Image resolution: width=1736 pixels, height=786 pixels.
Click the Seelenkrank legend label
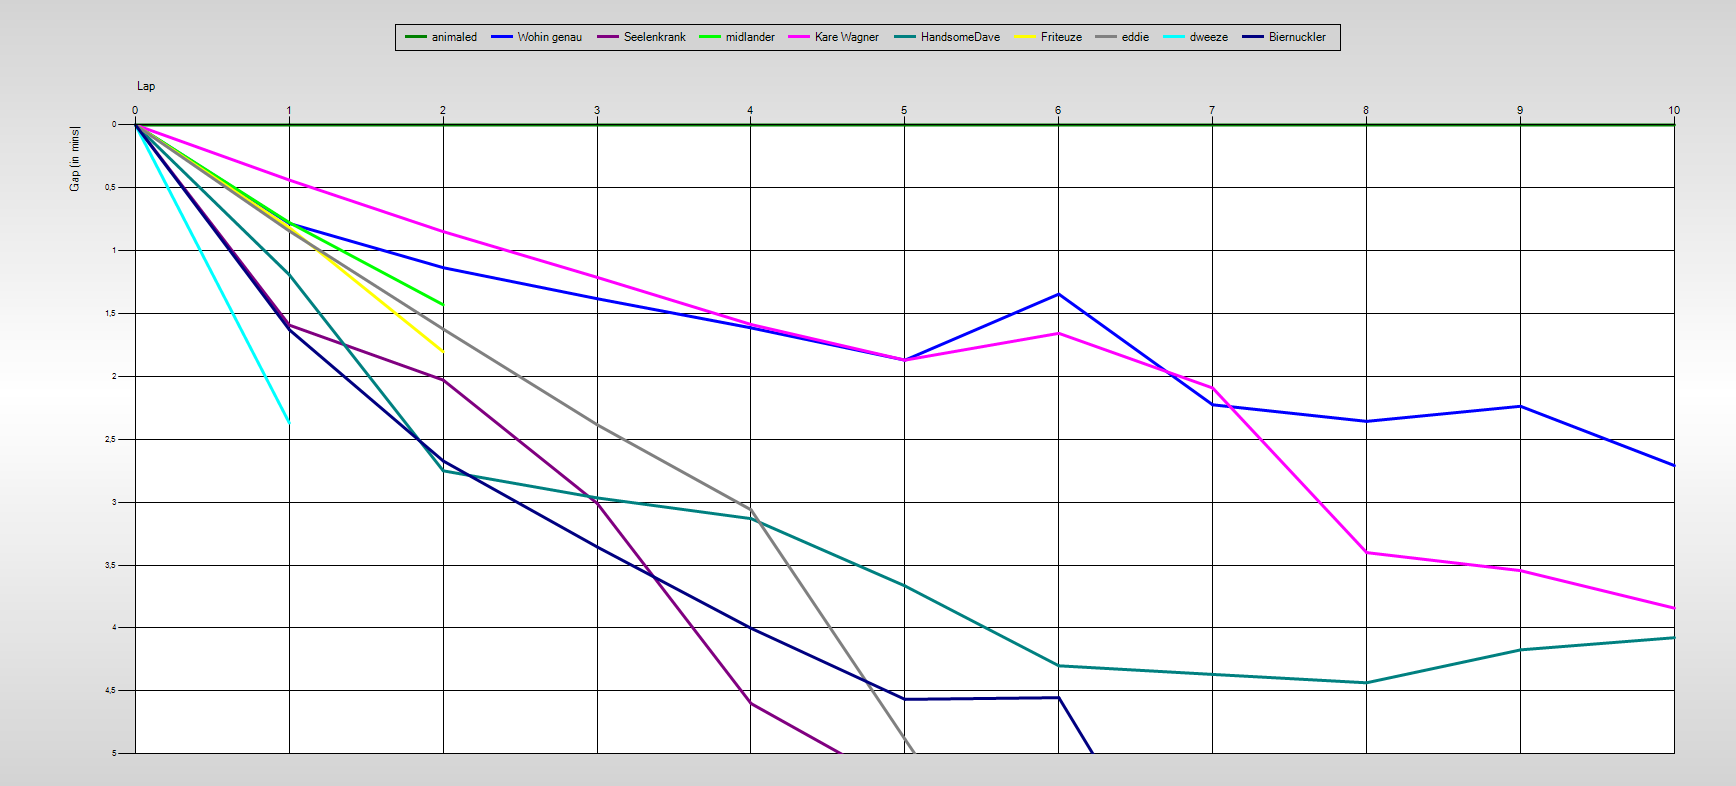pyautogui.click(x=654, y=37)
